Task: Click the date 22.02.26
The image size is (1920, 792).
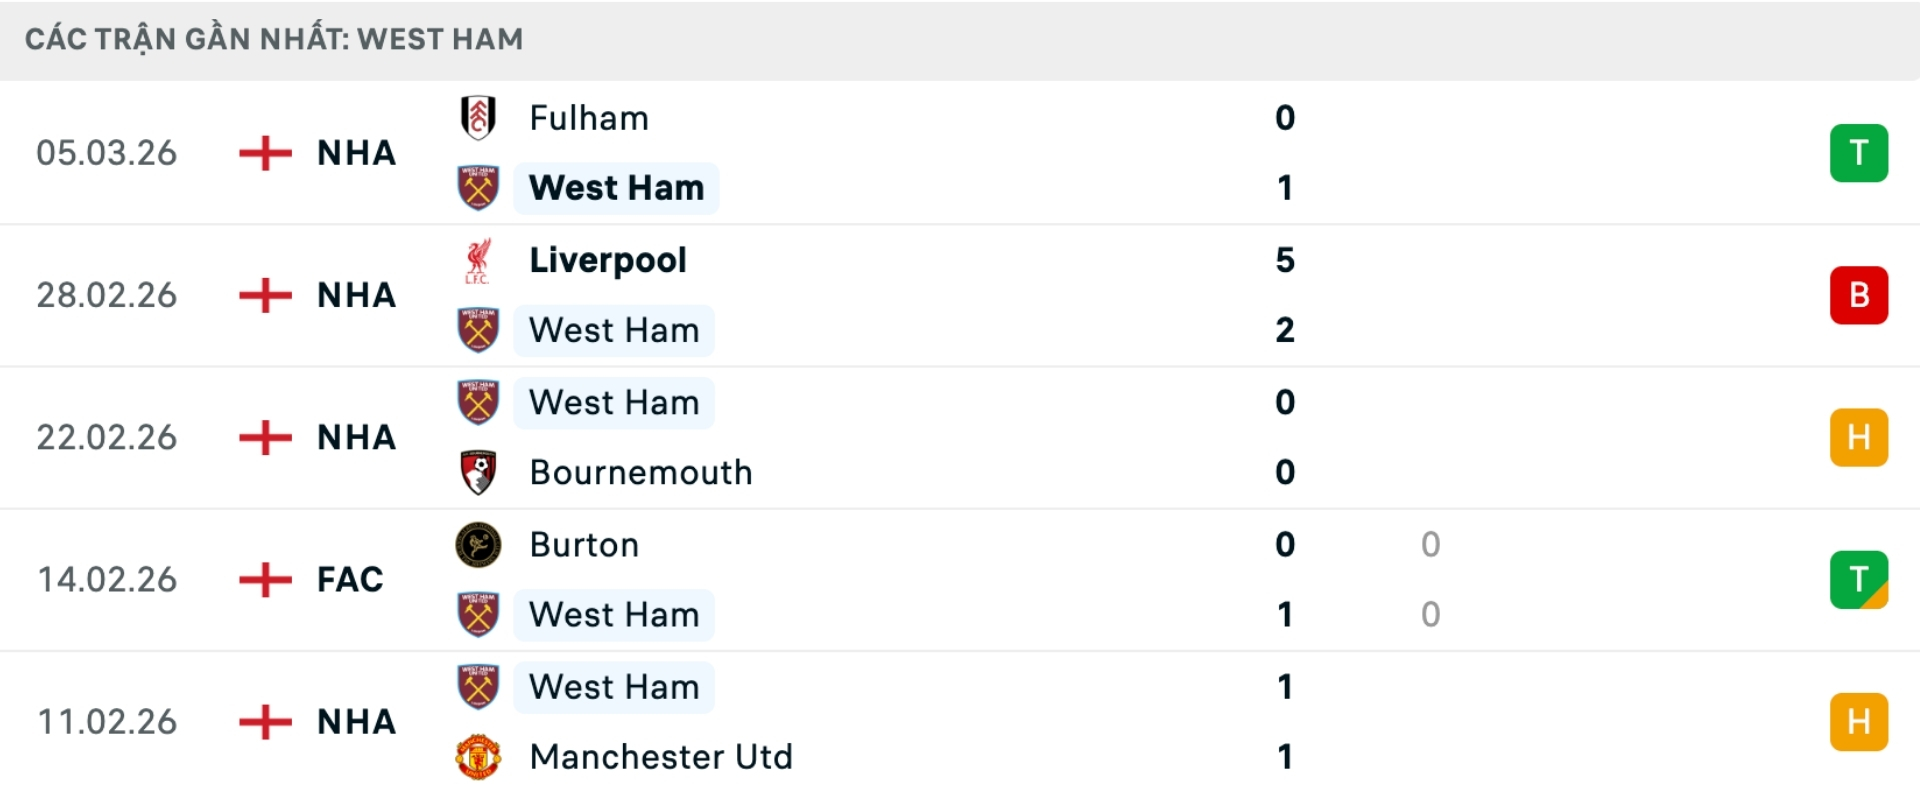Action: point(107,437)
